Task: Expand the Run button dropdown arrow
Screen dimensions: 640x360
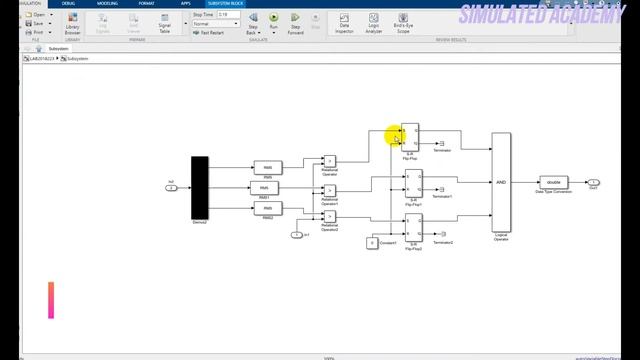Action: [x=273, y=33]
